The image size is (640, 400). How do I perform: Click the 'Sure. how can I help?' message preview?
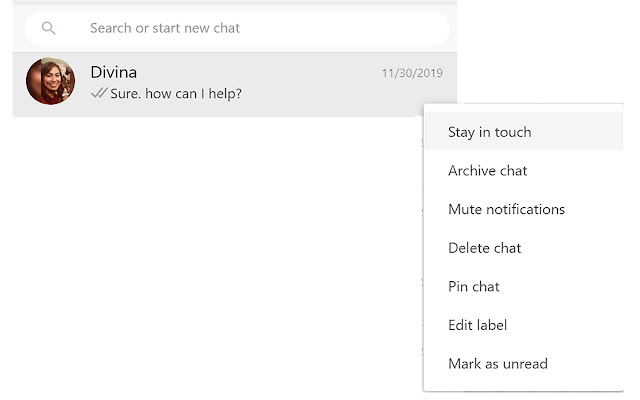pyautogui.click(x=176, y=94)
